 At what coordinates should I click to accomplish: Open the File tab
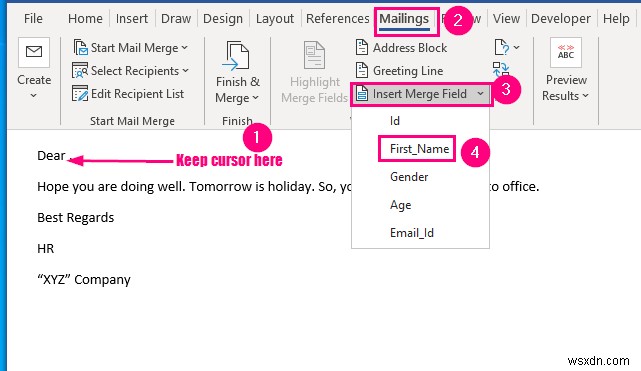tap(33, 18)
